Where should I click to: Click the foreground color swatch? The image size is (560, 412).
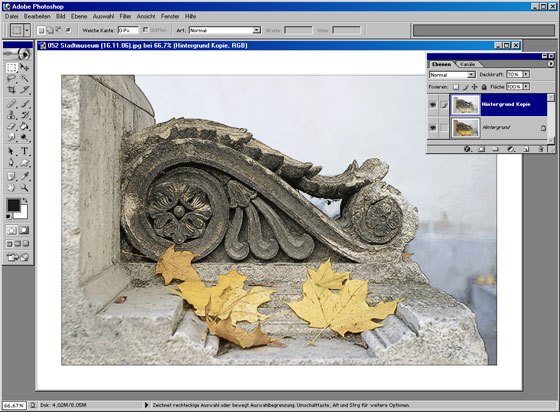14,205
